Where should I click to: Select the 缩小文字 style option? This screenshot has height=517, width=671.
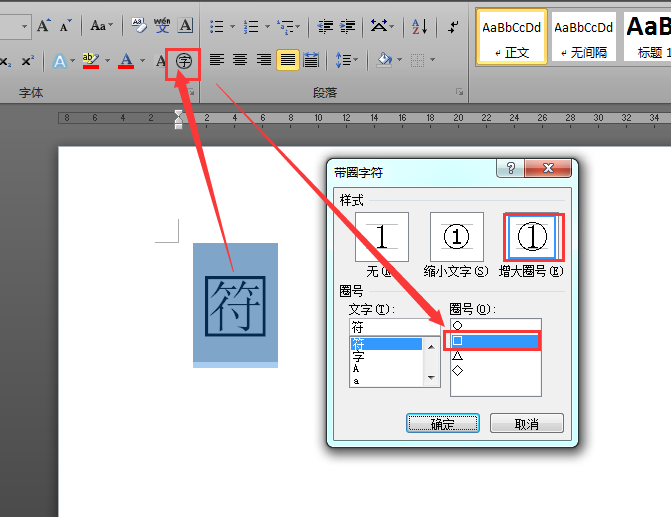point(457,237)
